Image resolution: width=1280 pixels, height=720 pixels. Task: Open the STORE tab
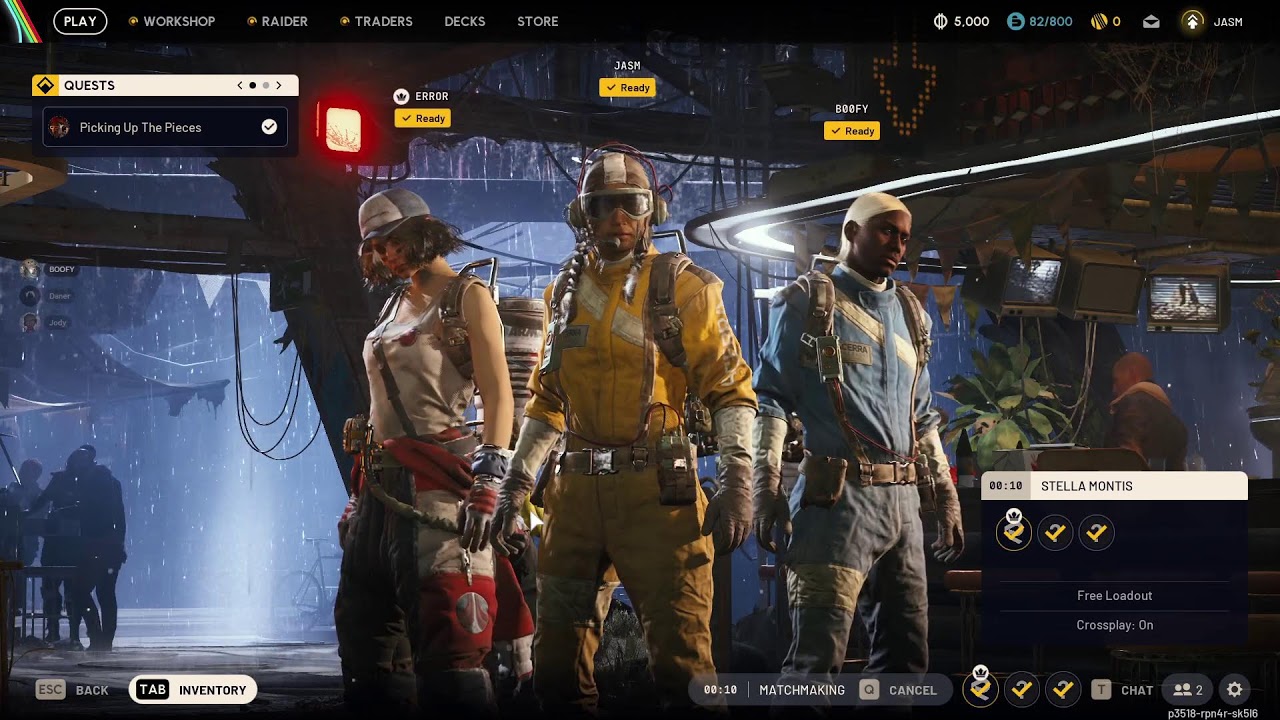(x=538, y=21)
